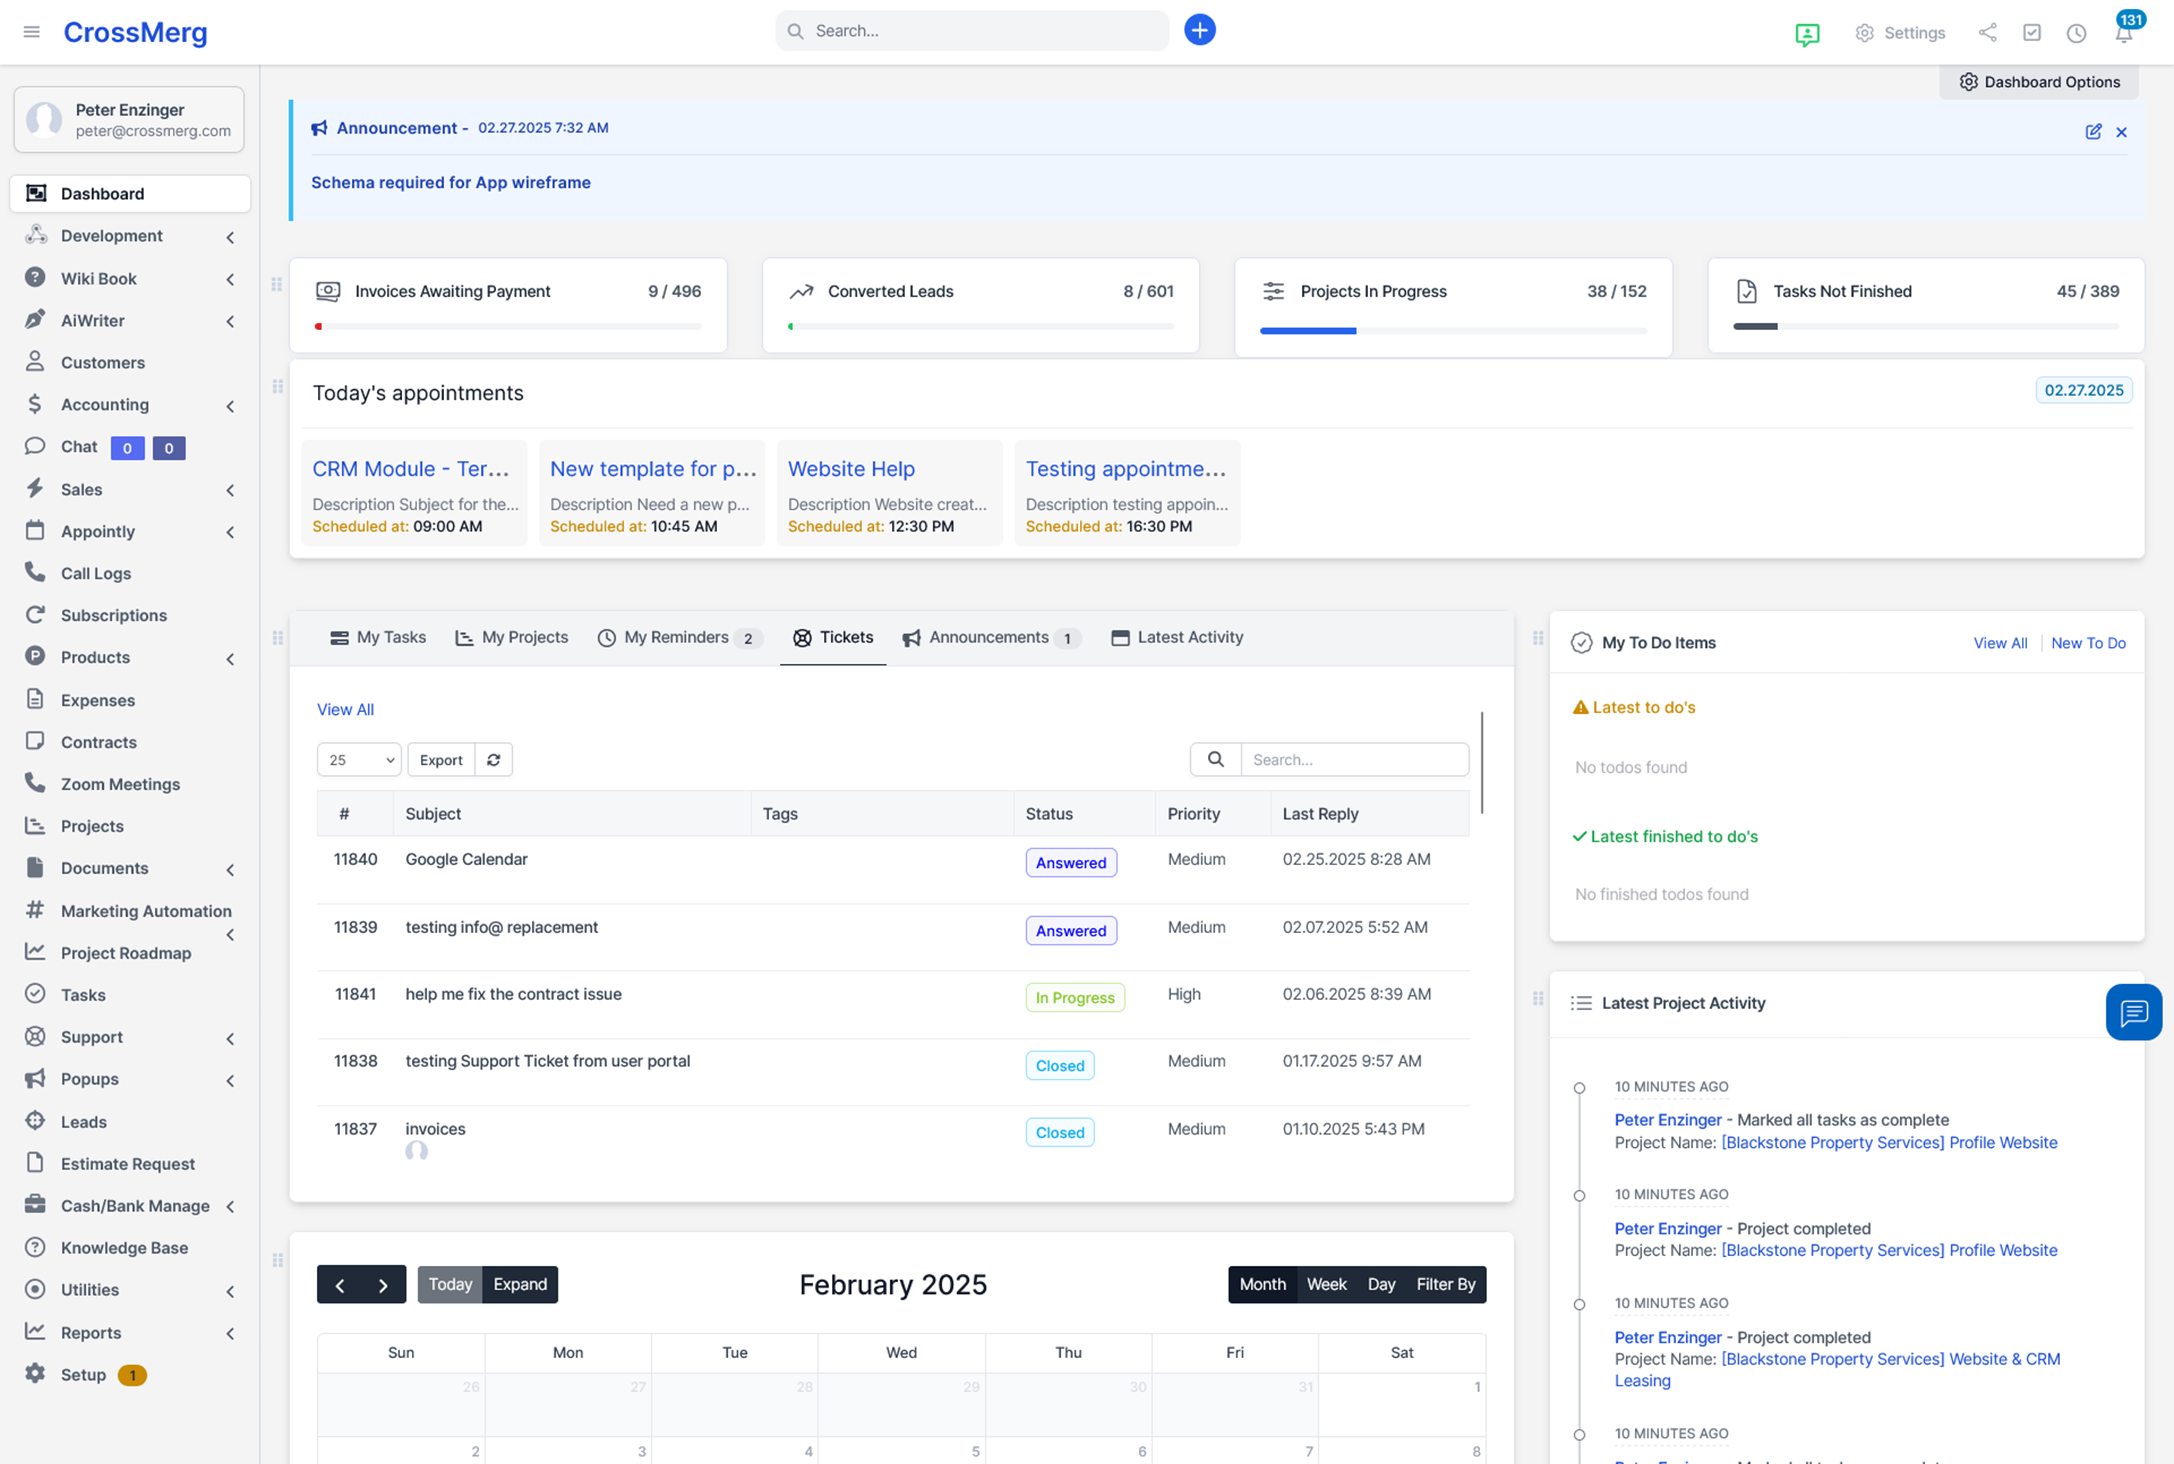Click the edit announcement pencil icon
Image resolution: width=2174 pixels, height=1464 pixels.
[2093, 132]
